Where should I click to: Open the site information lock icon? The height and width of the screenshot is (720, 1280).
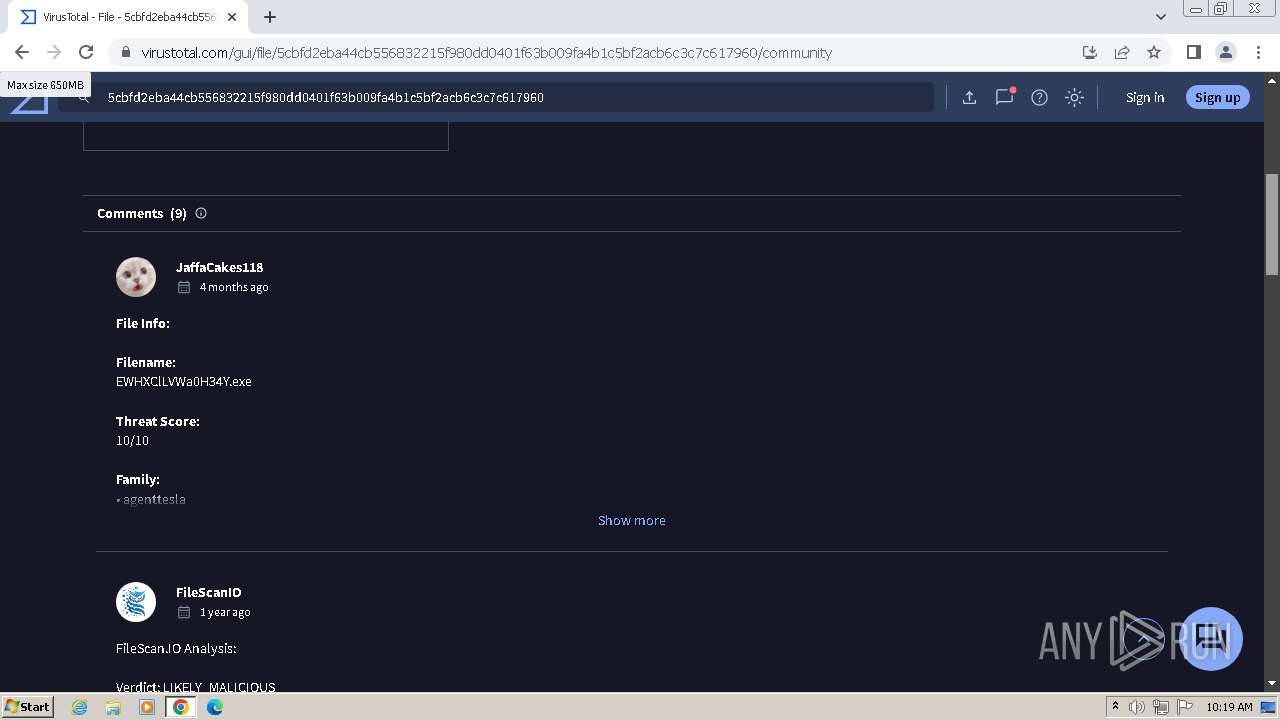coord(125,53)
